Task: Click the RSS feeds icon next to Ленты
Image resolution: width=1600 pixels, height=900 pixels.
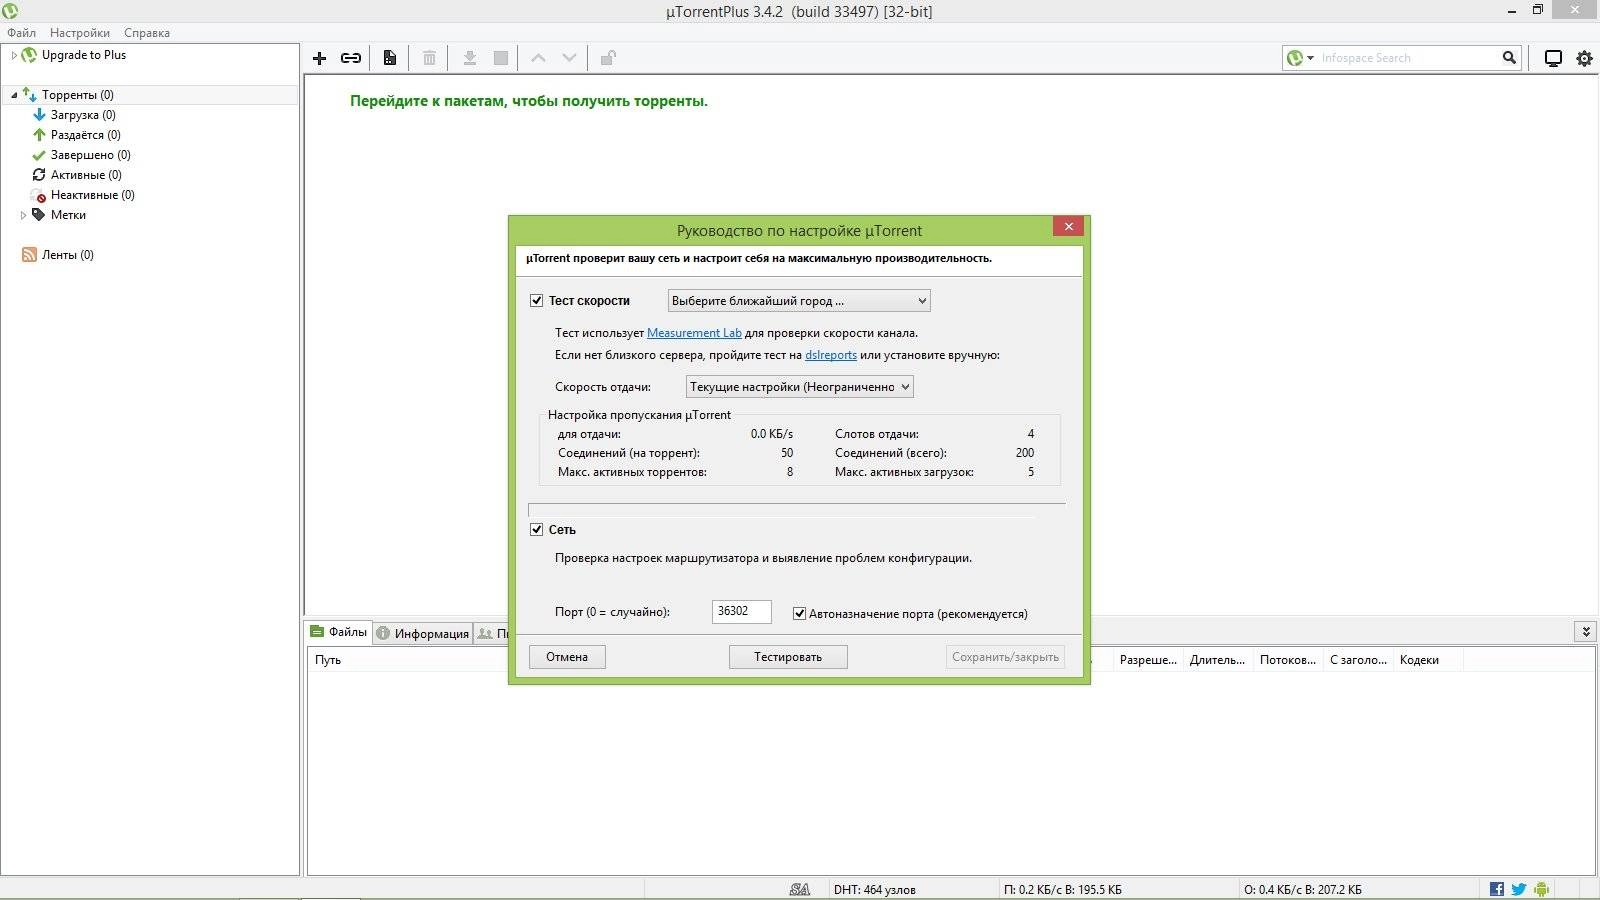Action: coord(29,255)
